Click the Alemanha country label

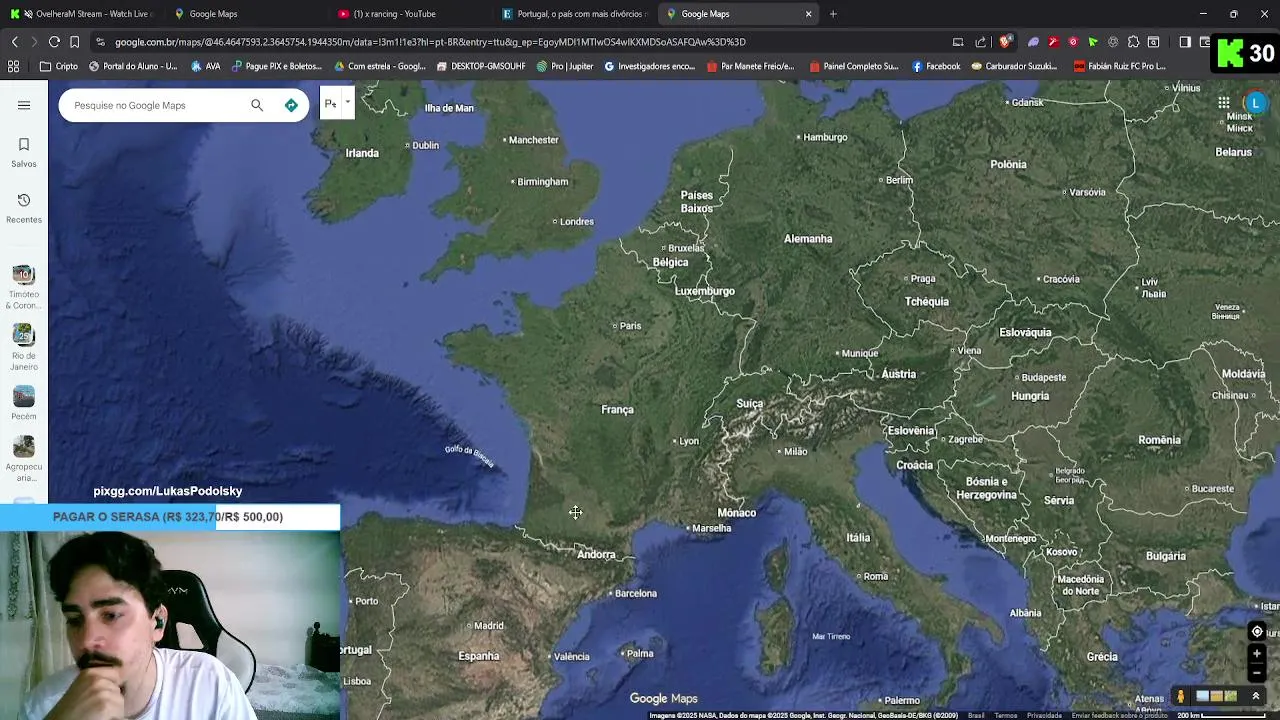coord(808,239)
